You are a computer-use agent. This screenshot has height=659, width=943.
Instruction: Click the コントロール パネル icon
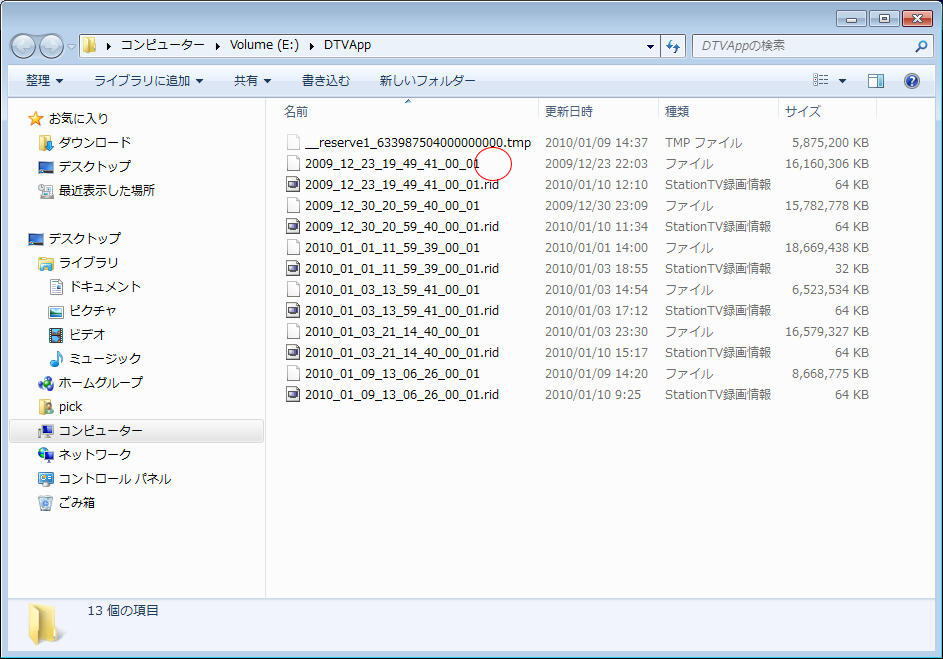coord(46,479)
